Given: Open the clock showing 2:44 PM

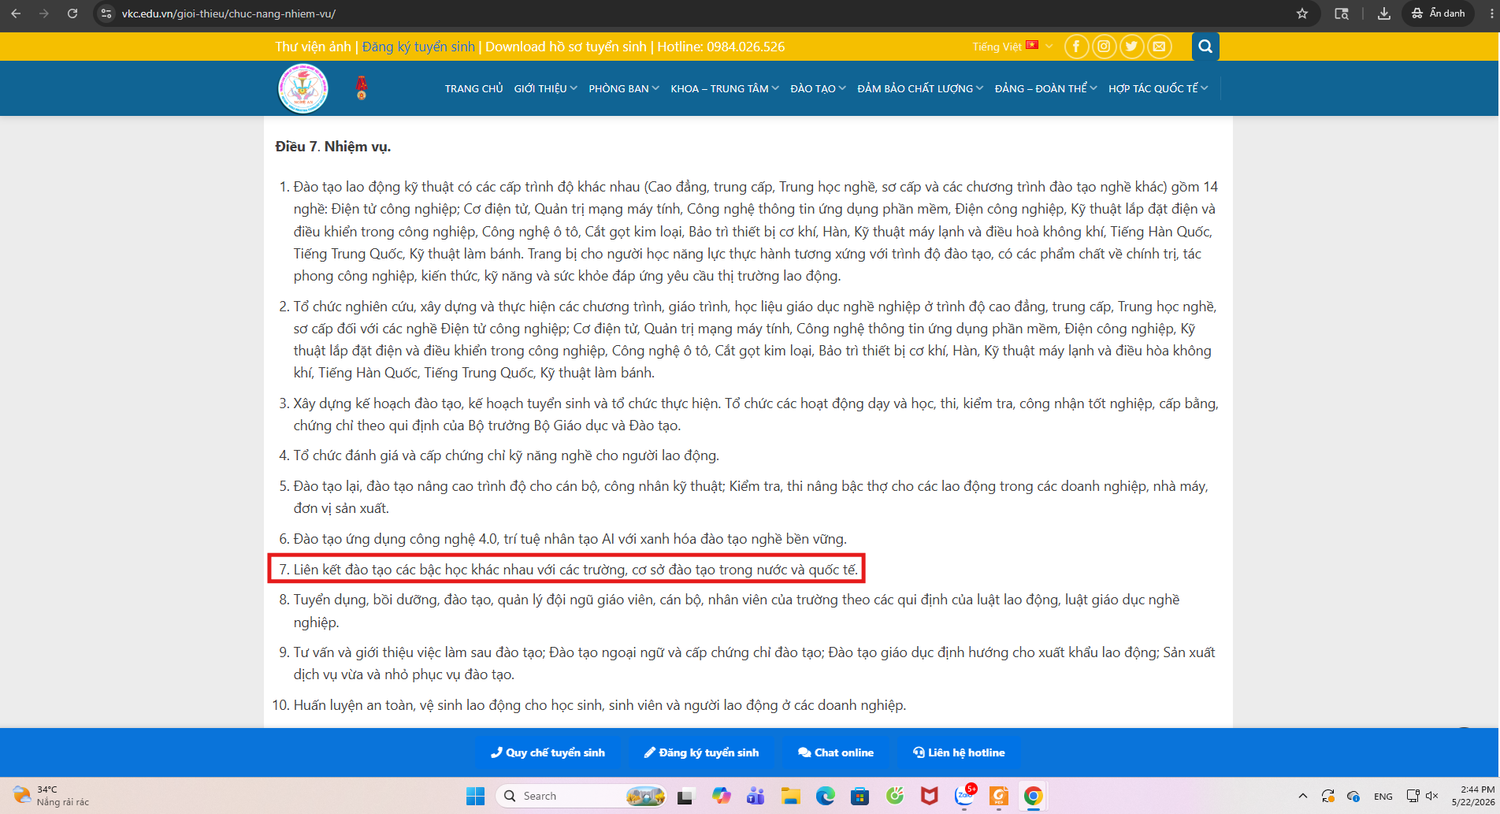Looking at the screenshot, I should [x=1476, y=796].
